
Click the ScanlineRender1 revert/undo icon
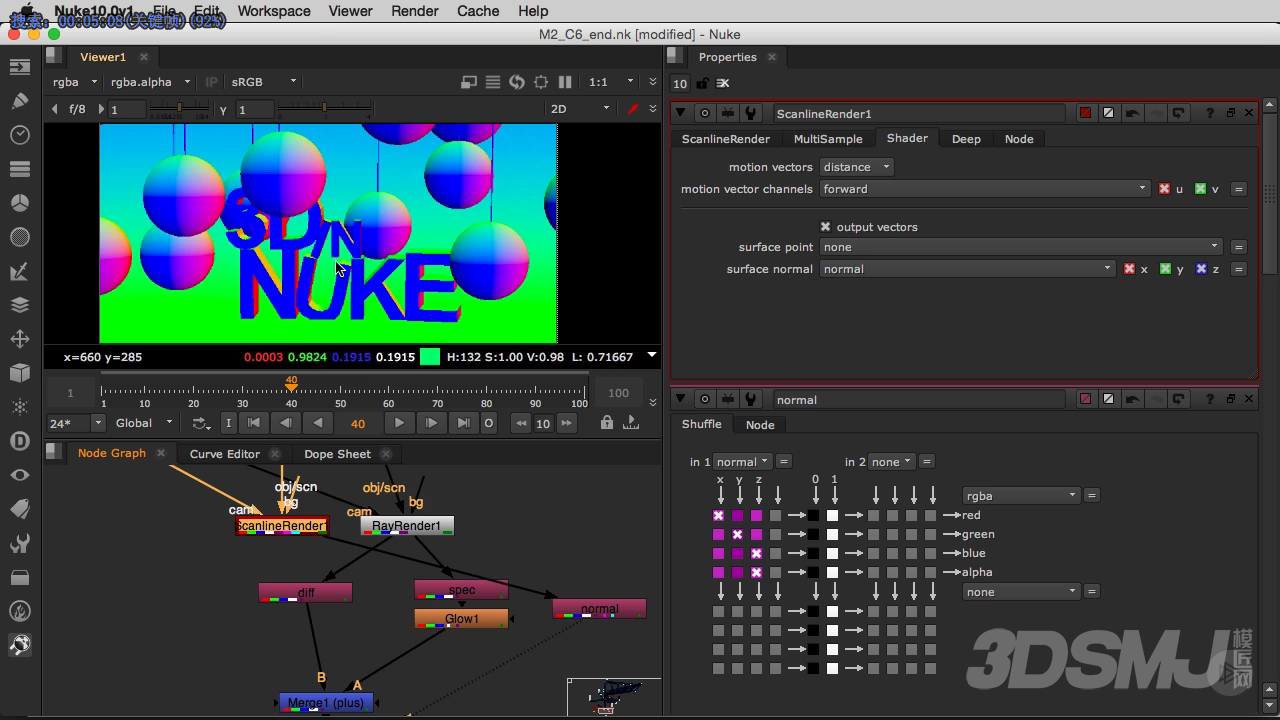point(1133,114)
